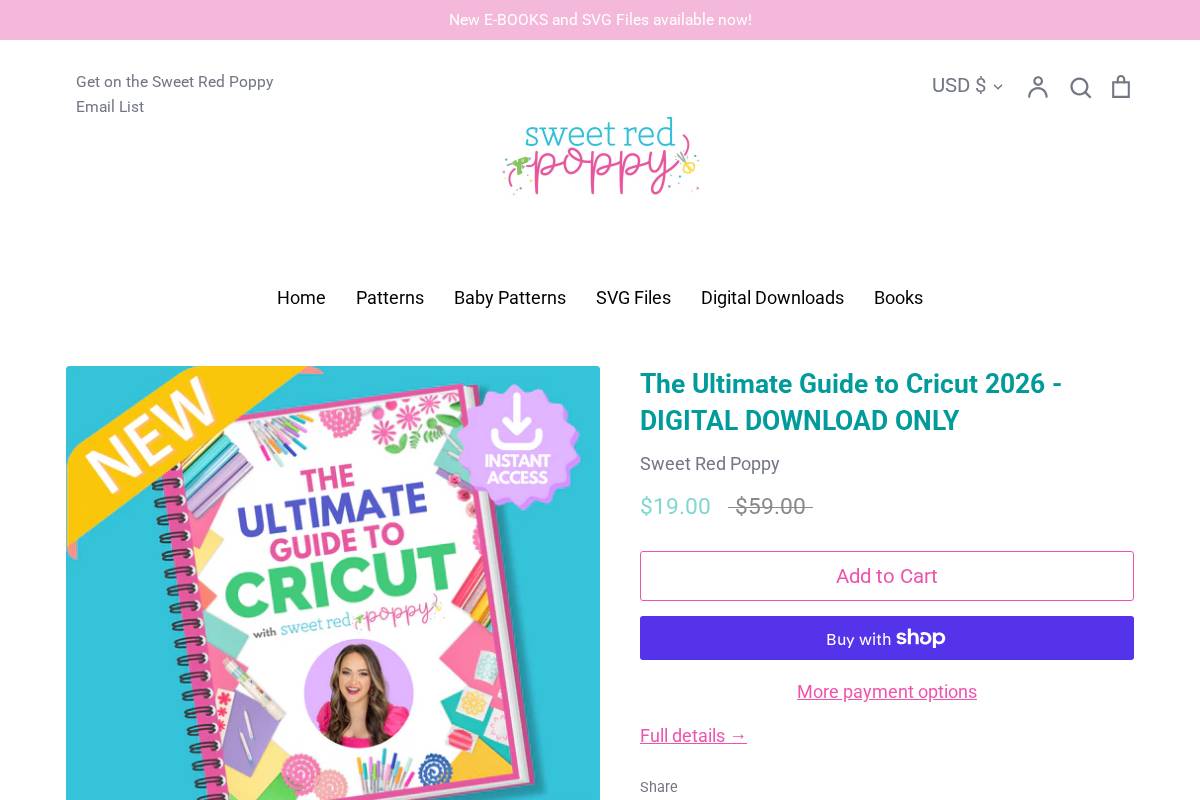Select Baby Patterns in the navigation
Image resolution: width=1200 pixels, height=800 pixels.
[x=510, y=298]
